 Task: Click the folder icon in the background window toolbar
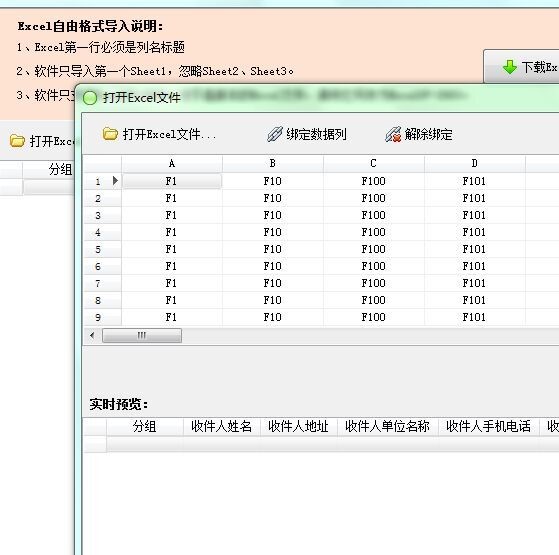17,141
